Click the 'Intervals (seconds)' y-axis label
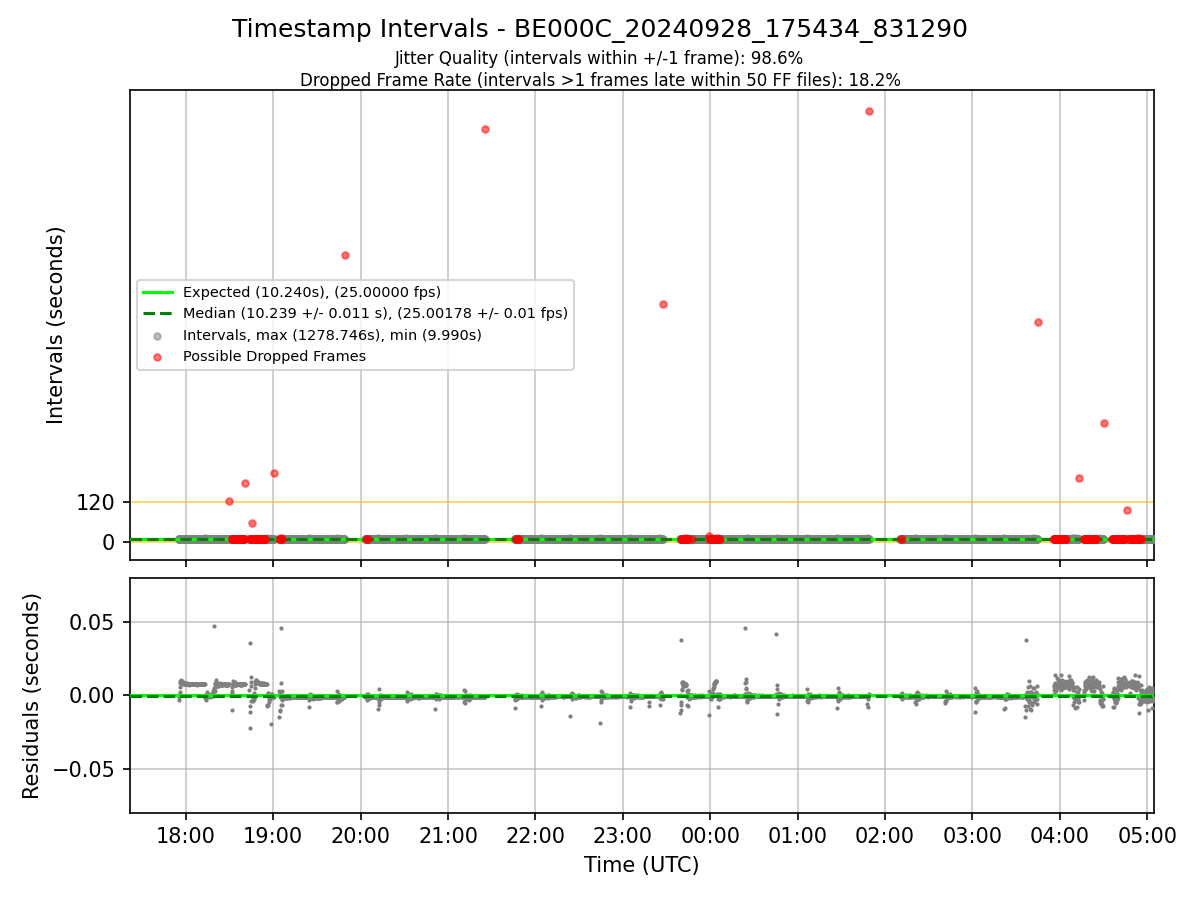This screenshot has height=900, width=1200. pyautogui.click(x=56, y=325)
